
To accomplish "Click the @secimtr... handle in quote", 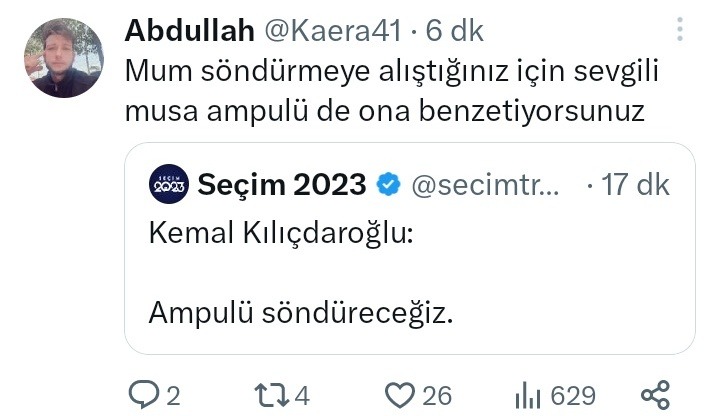I will coord(485,185).
